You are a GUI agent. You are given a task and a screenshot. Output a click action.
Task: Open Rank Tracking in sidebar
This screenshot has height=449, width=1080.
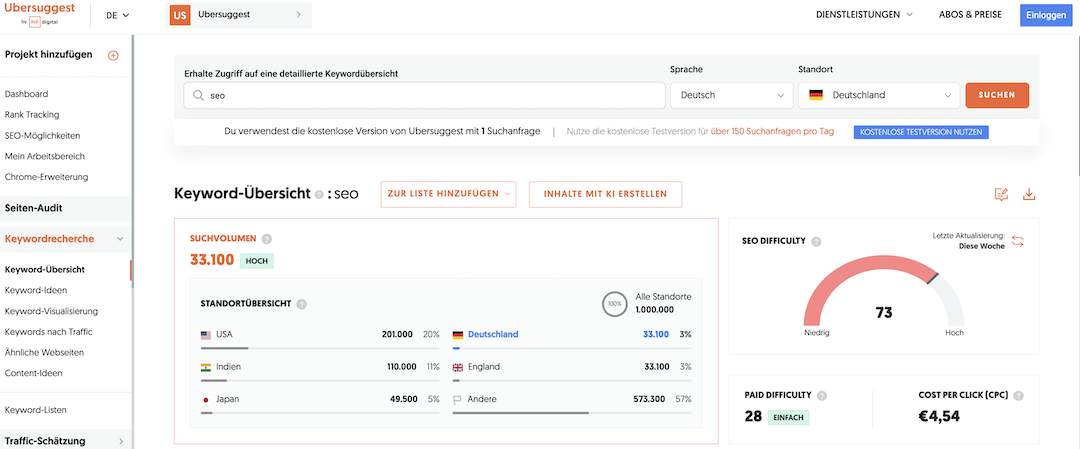click(32, 114)
